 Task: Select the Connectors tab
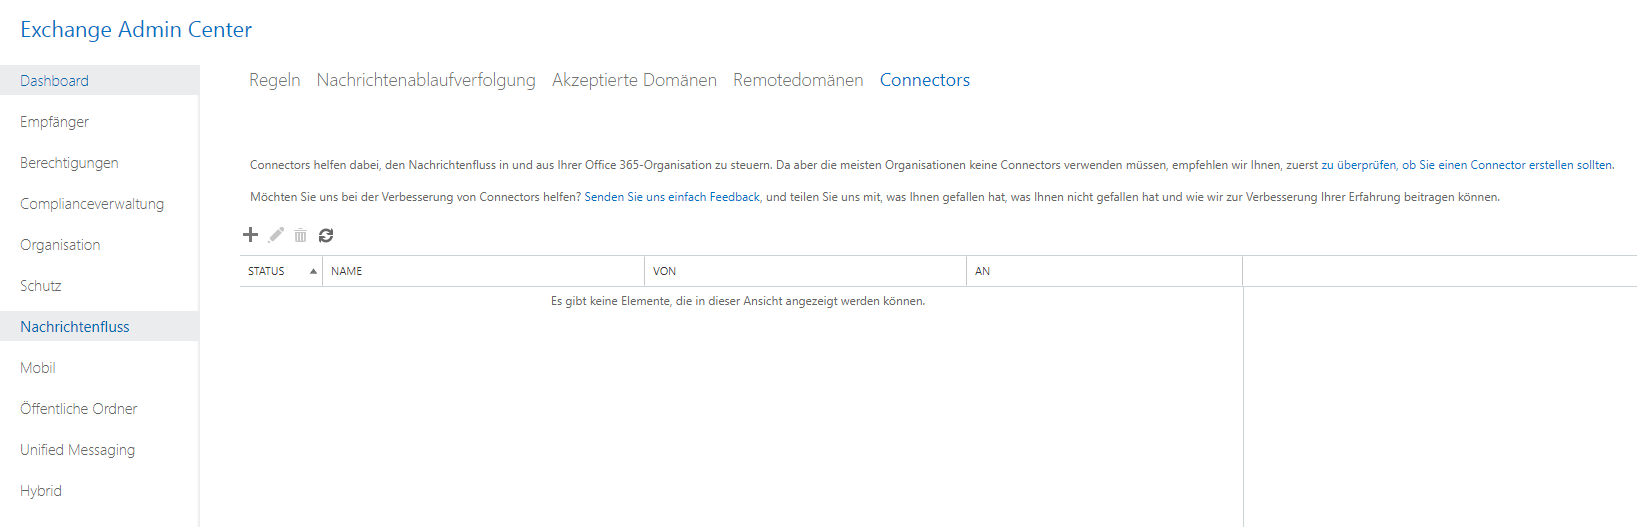pyautogui.click(x=925, y=80)
